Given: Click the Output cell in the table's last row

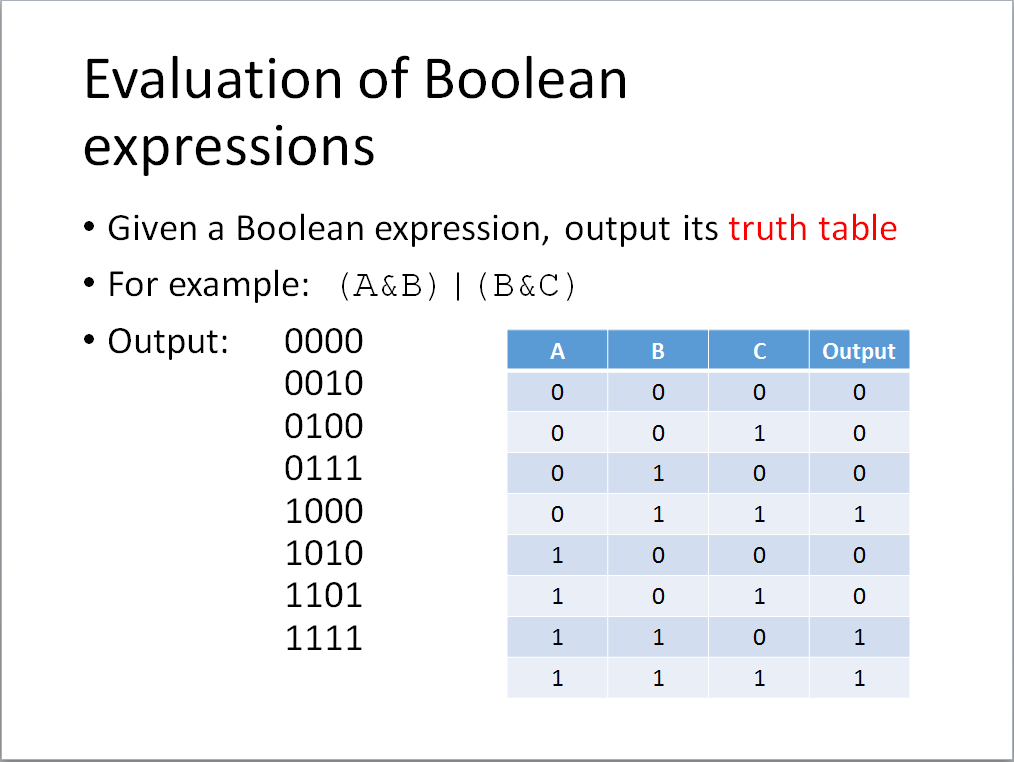Looking at the screenshot, I should 859,678.
